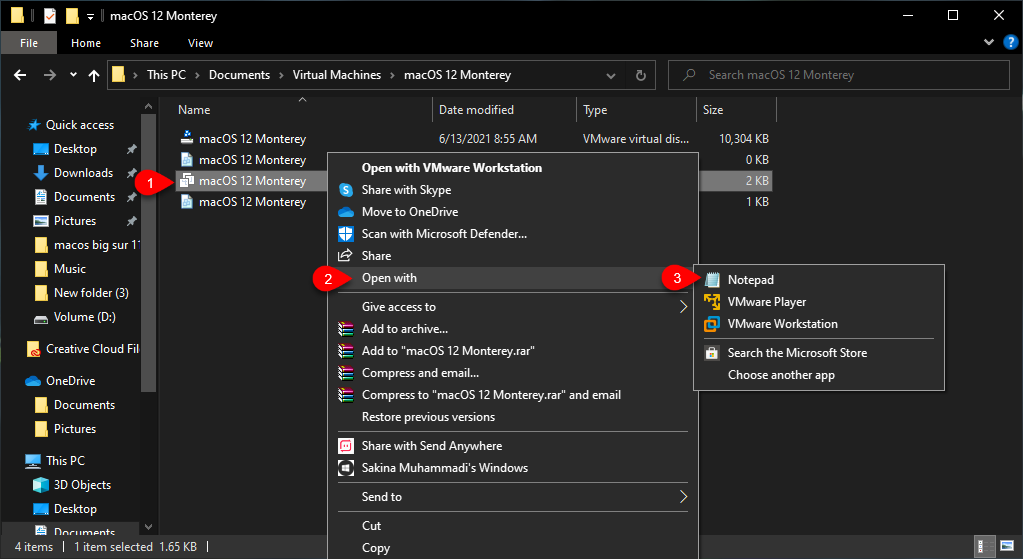Expand the Give access to submenu arrow

coord(683,307)
